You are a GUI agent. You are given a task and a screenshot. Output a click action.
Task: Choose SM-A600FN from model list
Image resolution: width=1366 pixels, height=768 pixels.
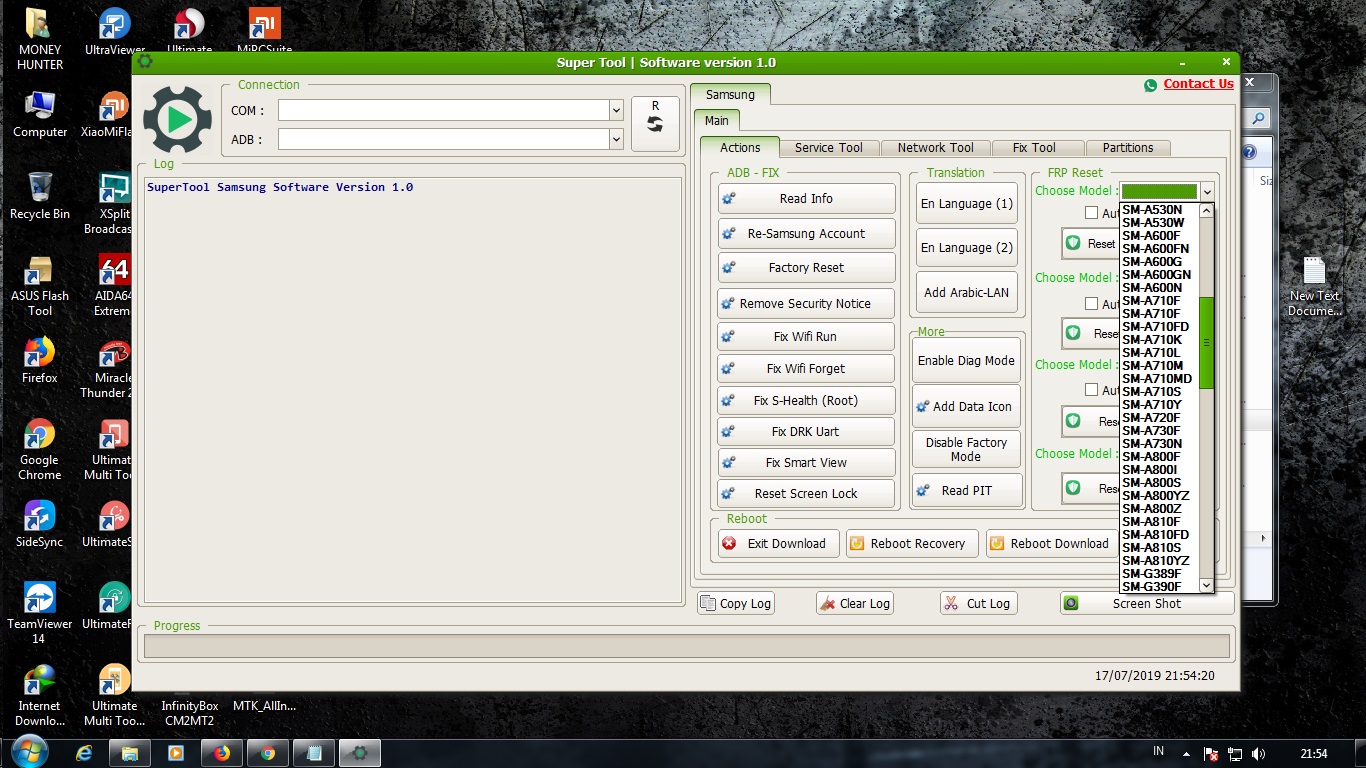point(1159,249)
